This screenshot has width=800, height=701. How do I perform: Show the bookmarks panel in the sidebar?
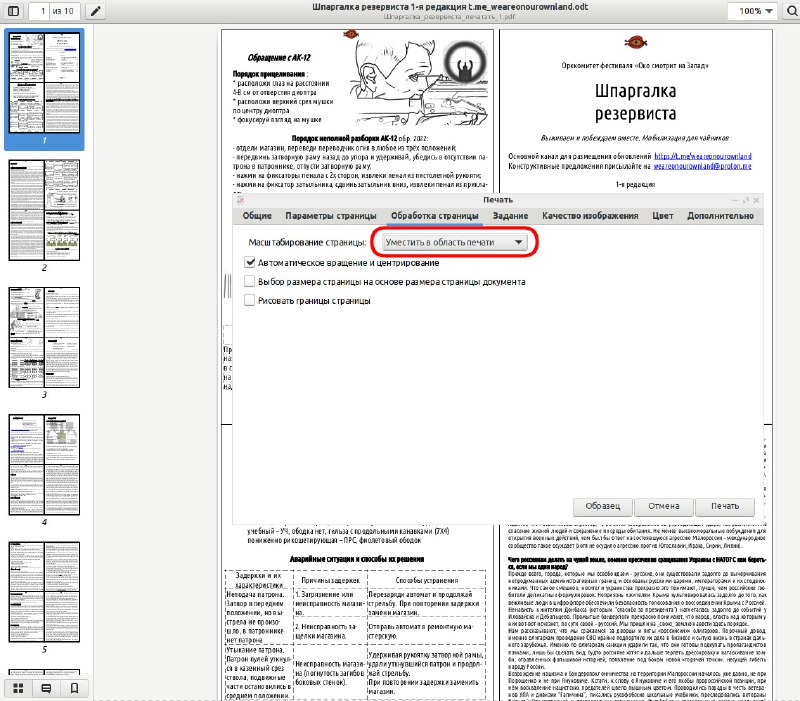74,688
